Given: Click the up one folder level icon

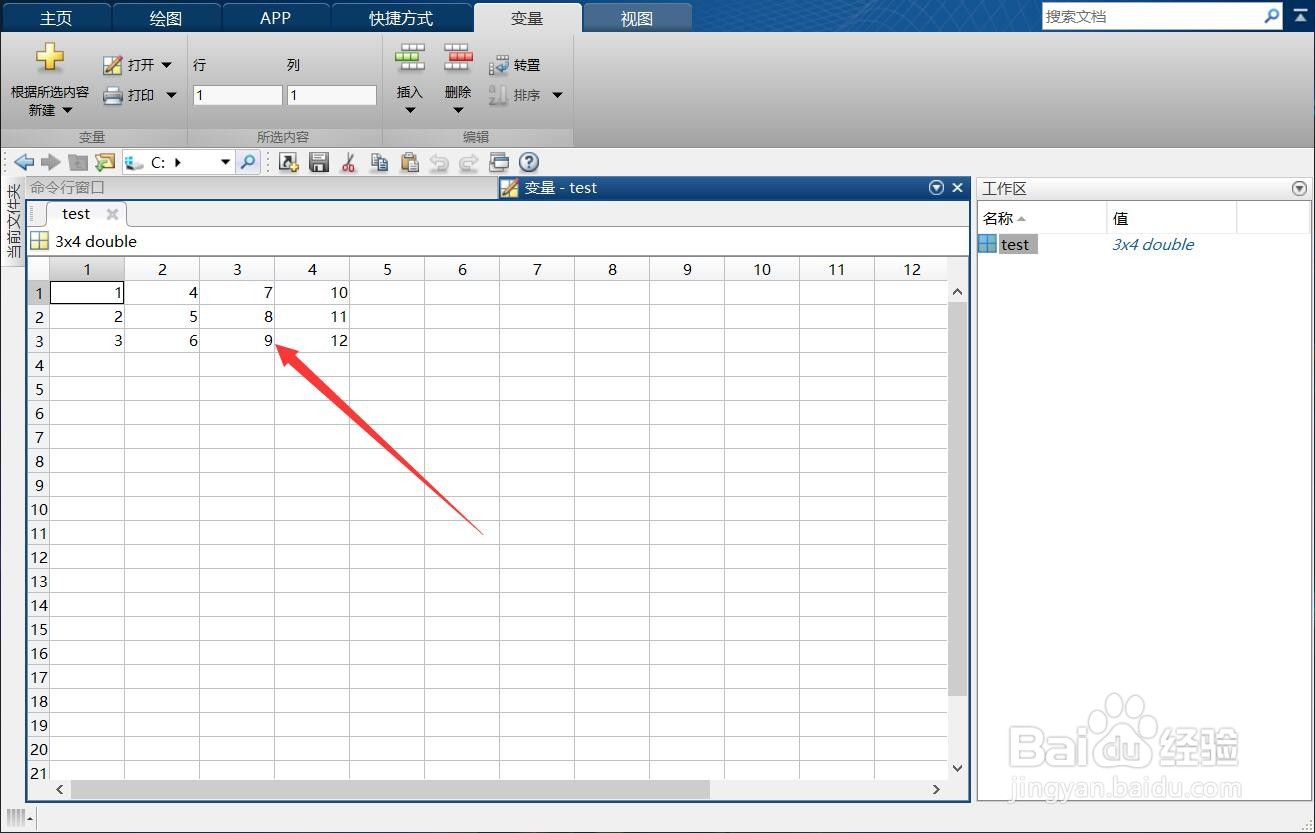Looking at the screenshot, I should [78, 162].
